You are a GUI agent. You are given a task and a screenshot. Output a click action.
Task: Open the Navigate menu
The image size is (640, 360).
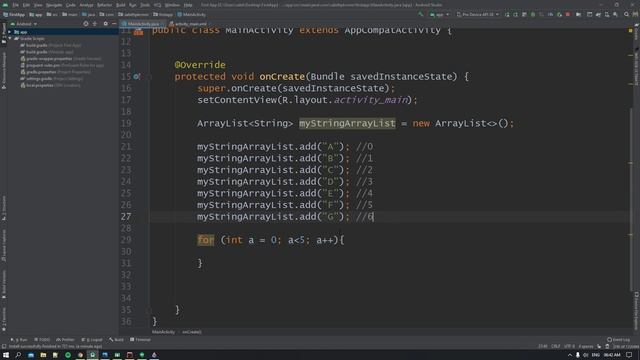[x=54, y=5]
